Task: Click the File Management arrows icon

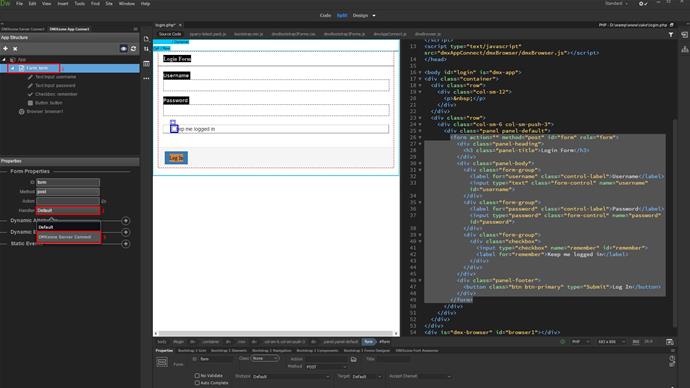Action: pos(146,49)
